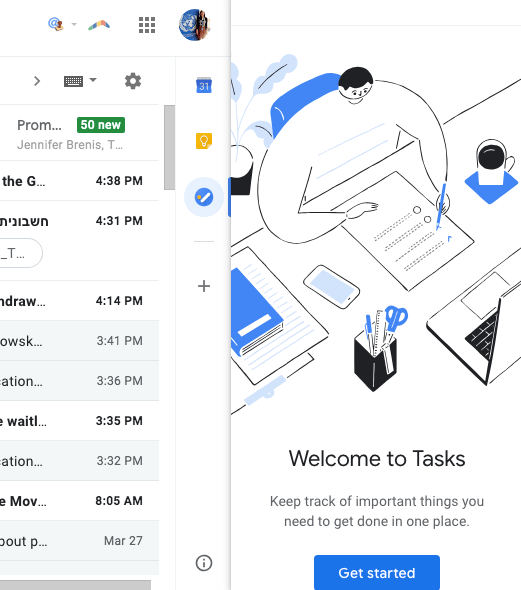Open the email received at 8:05 AM

pos(79,501)
